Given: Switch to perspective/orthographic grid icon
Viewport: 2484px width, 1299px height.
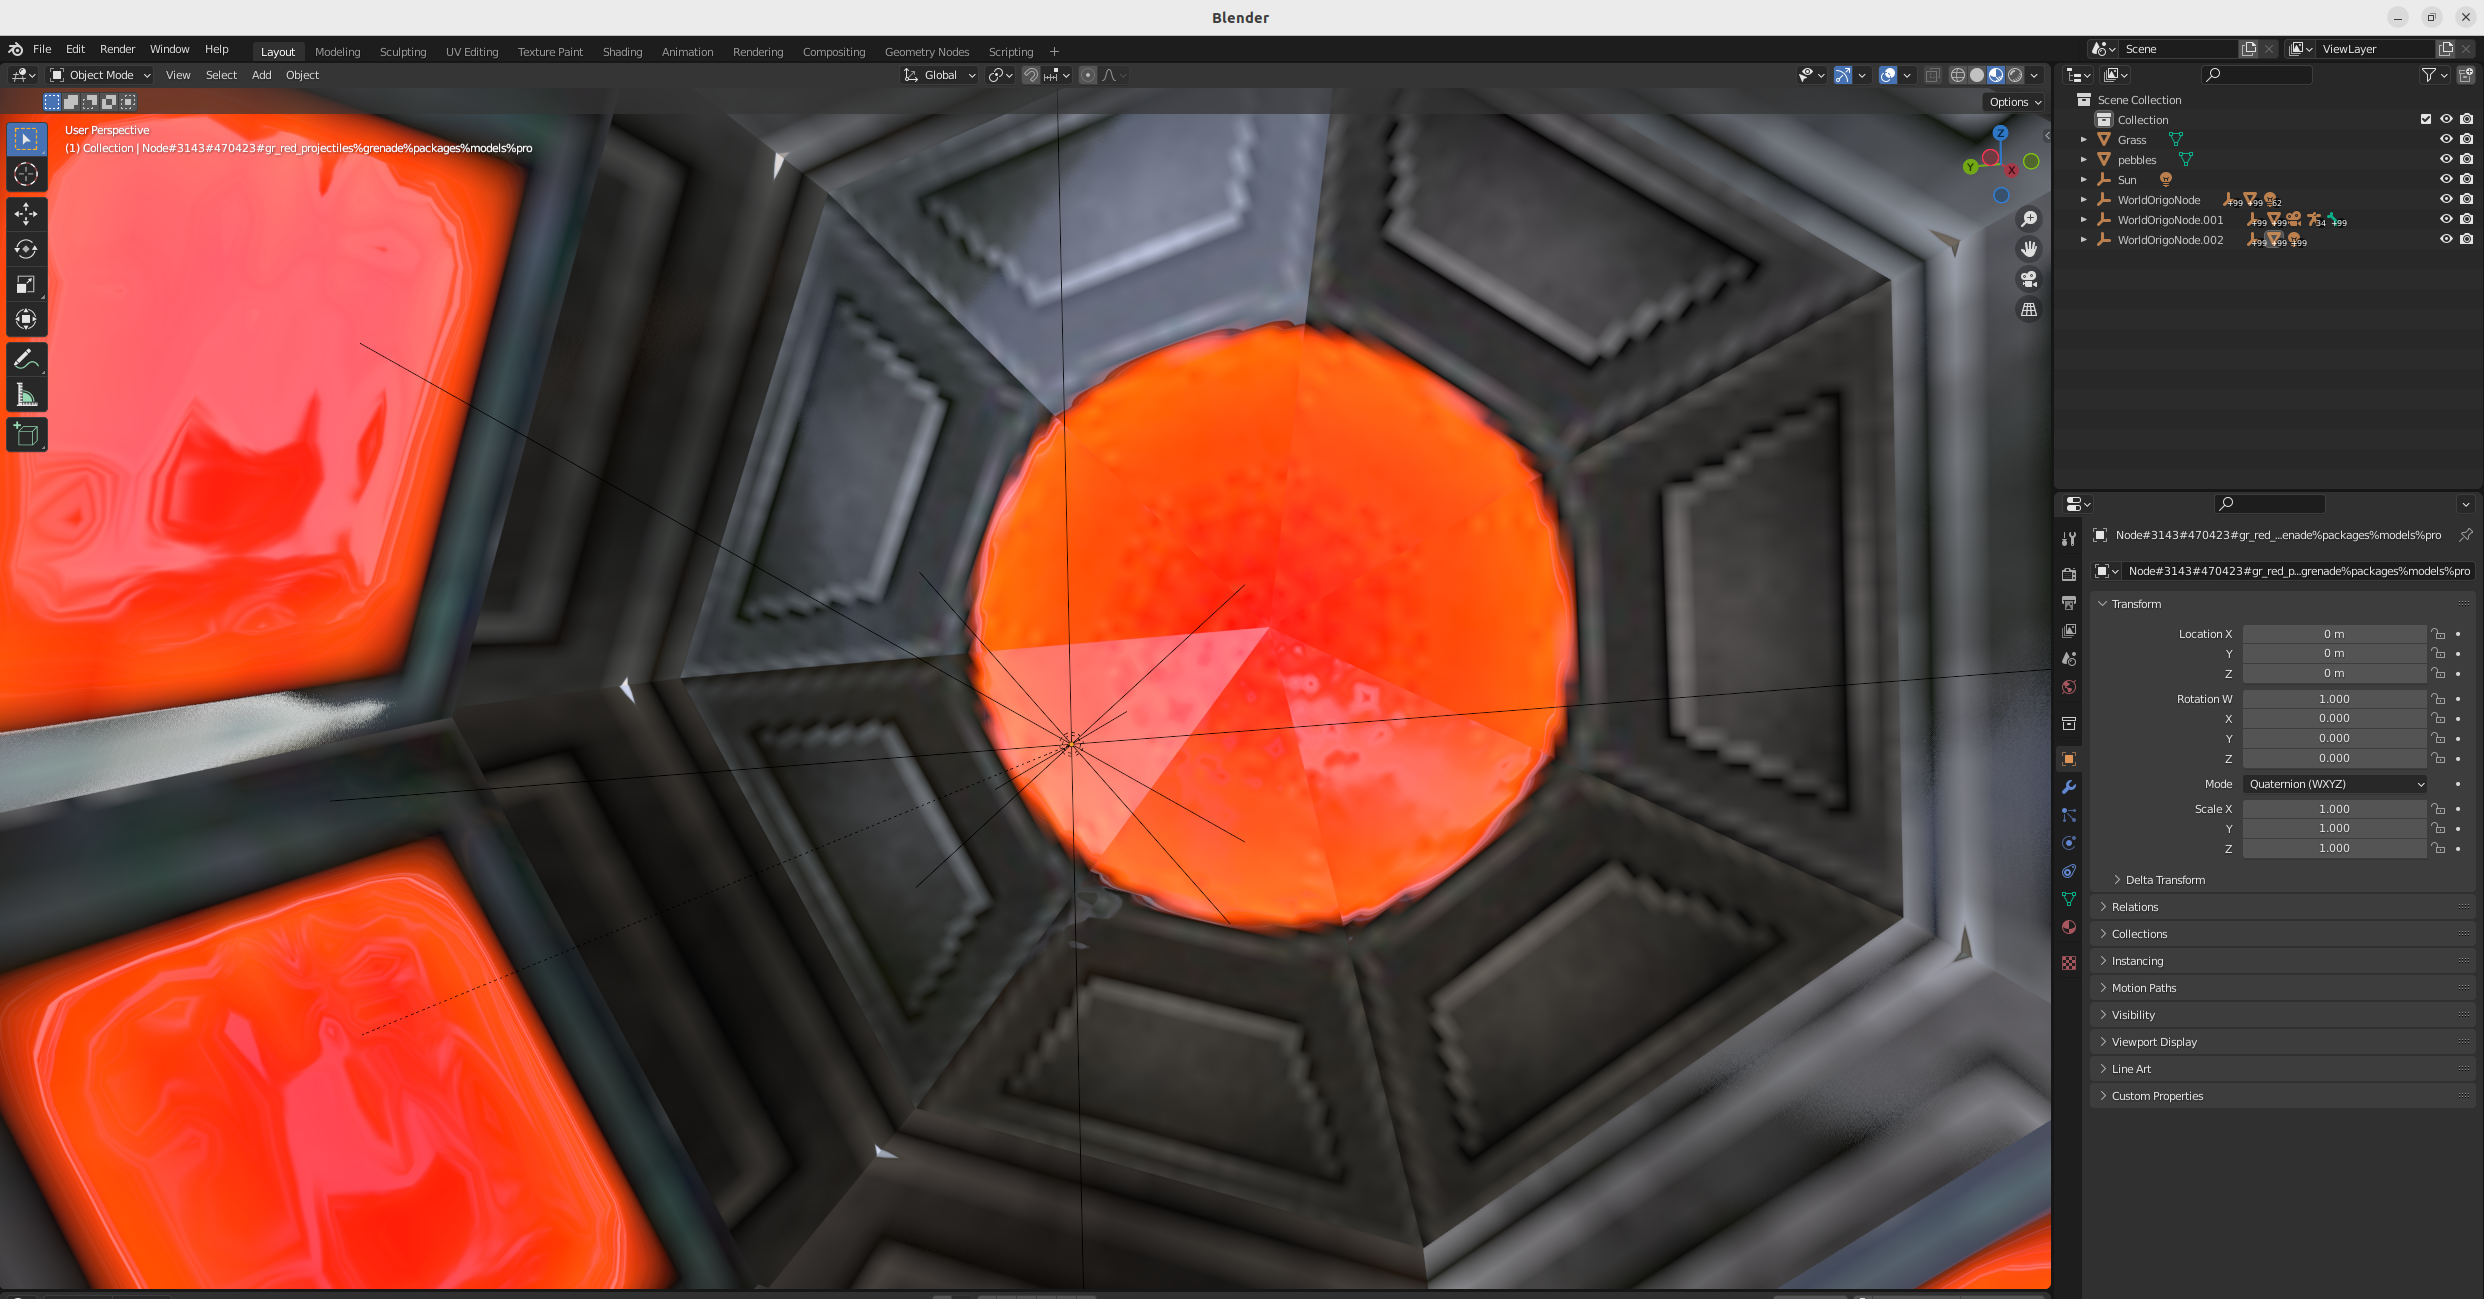Looking at the screenshot, I should coord(2028,310).
